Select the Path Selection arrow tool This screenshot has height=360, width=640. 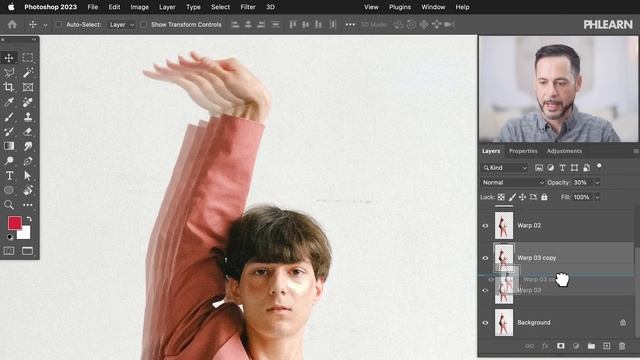[28, 176]
